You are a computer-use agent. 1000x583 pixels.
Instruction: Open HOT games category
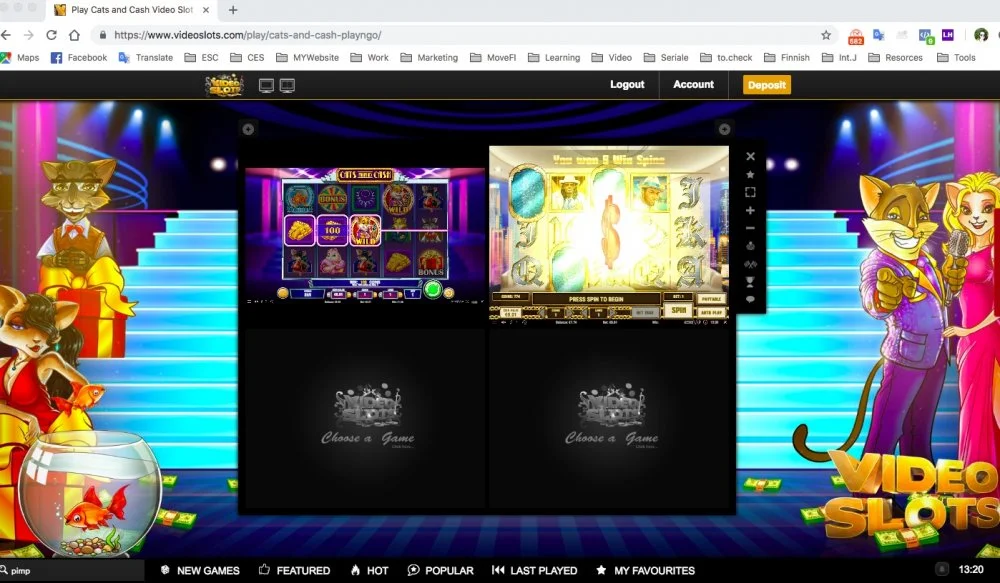369,570
